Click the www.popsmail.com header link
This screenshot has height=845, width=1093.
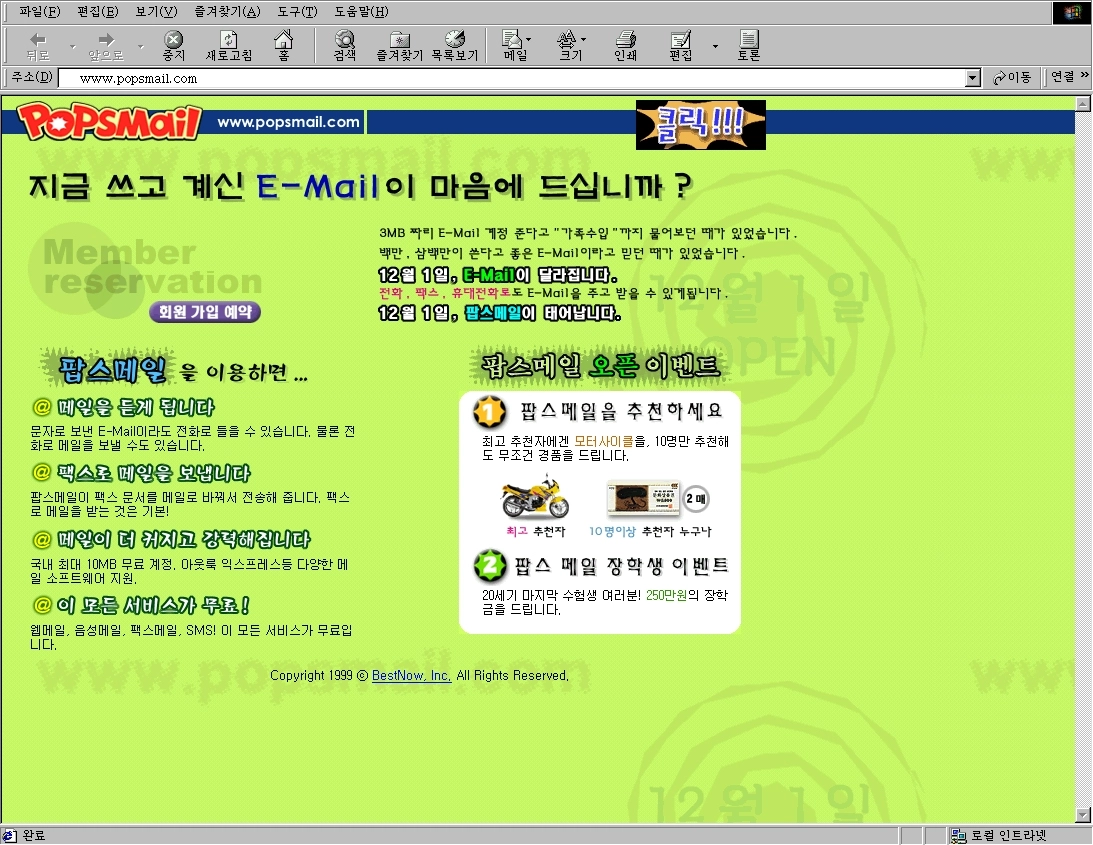[x=288, y=122]
